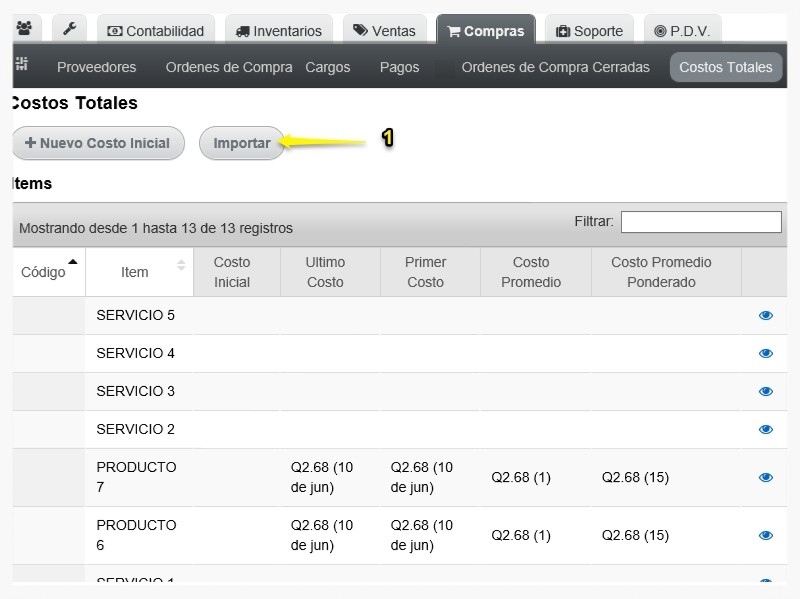The image size is (800, 599).
Task: Switch to the Contabilidad tab
Action: click(x=156, y=31)
